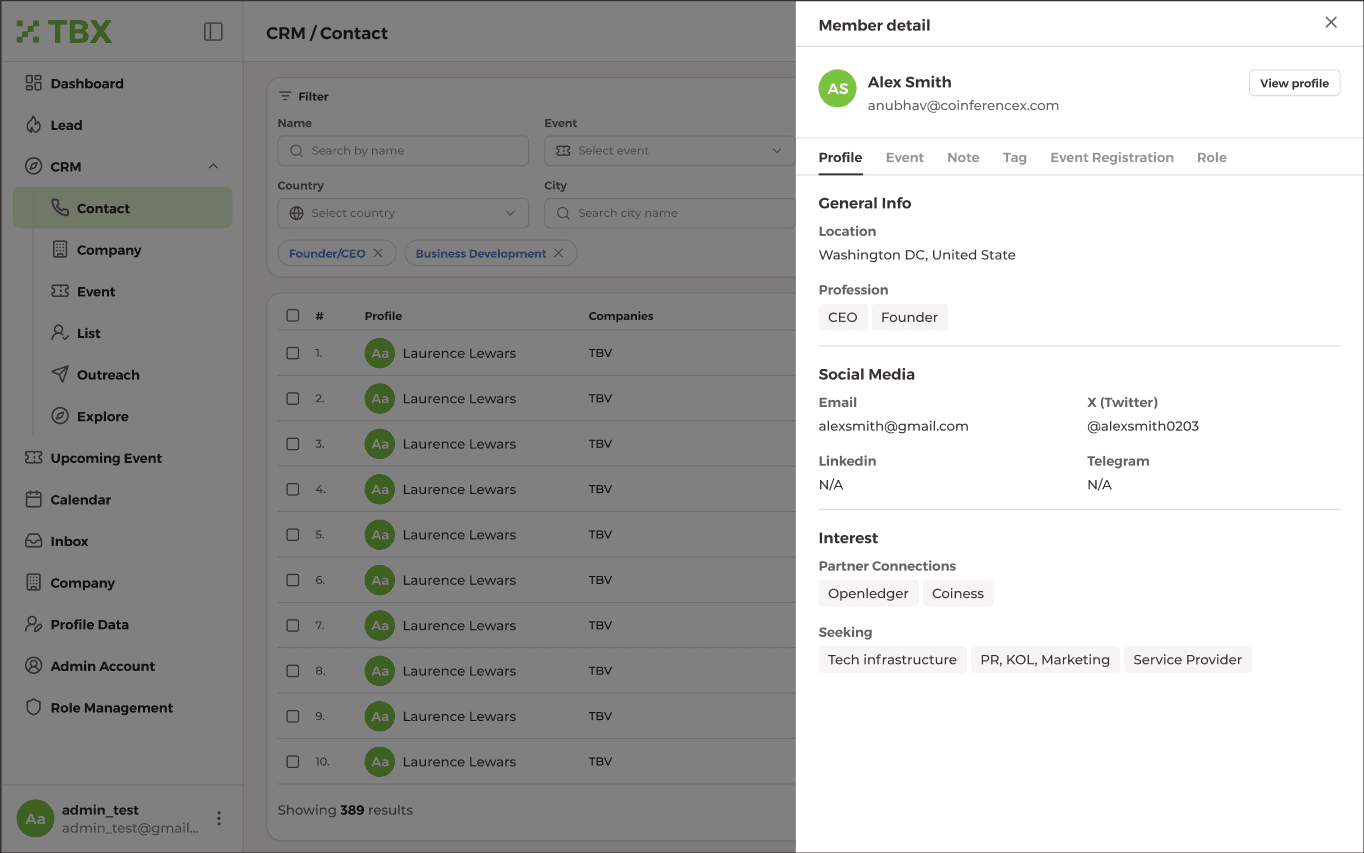Click Alex Smith's AS avatar
Image resolution: width=1364 pixels, height=853 pixels.
tap(838, 88)
